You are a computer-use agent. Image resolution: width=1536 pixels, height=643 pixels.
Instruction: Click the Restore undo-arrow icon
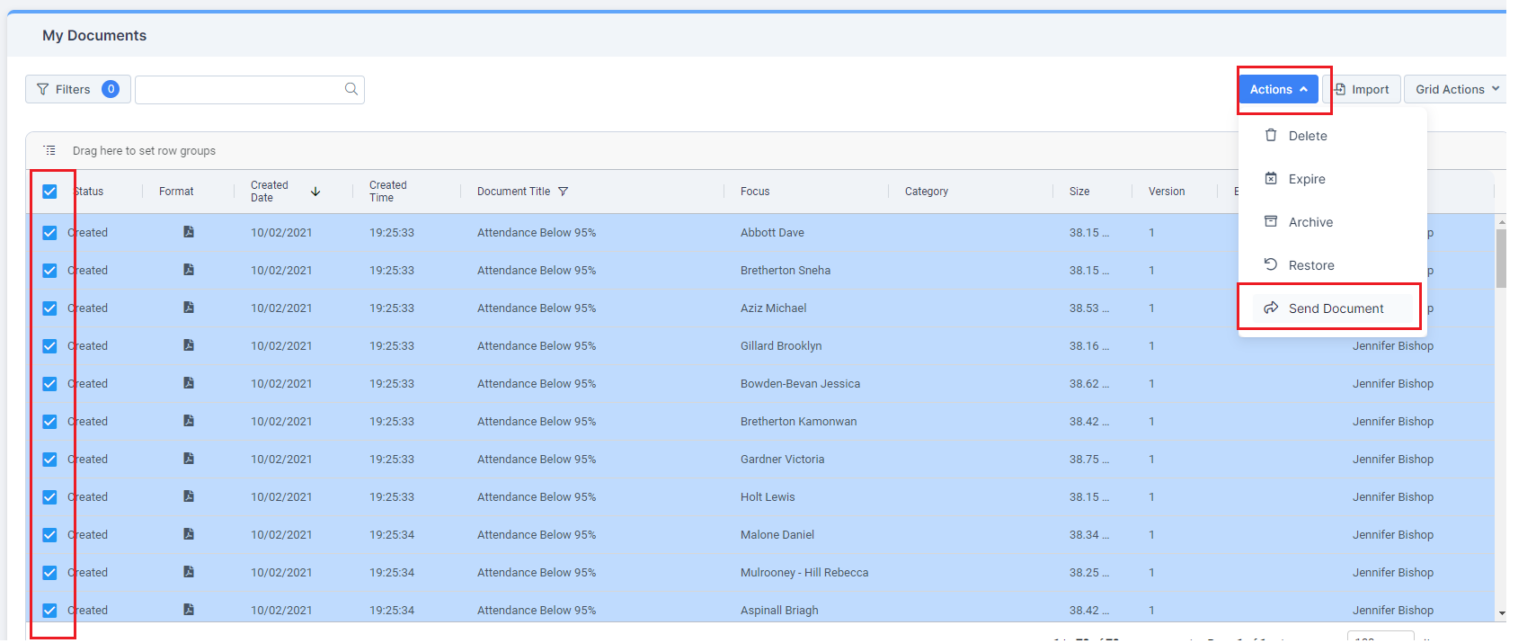tap(1272, 264)
